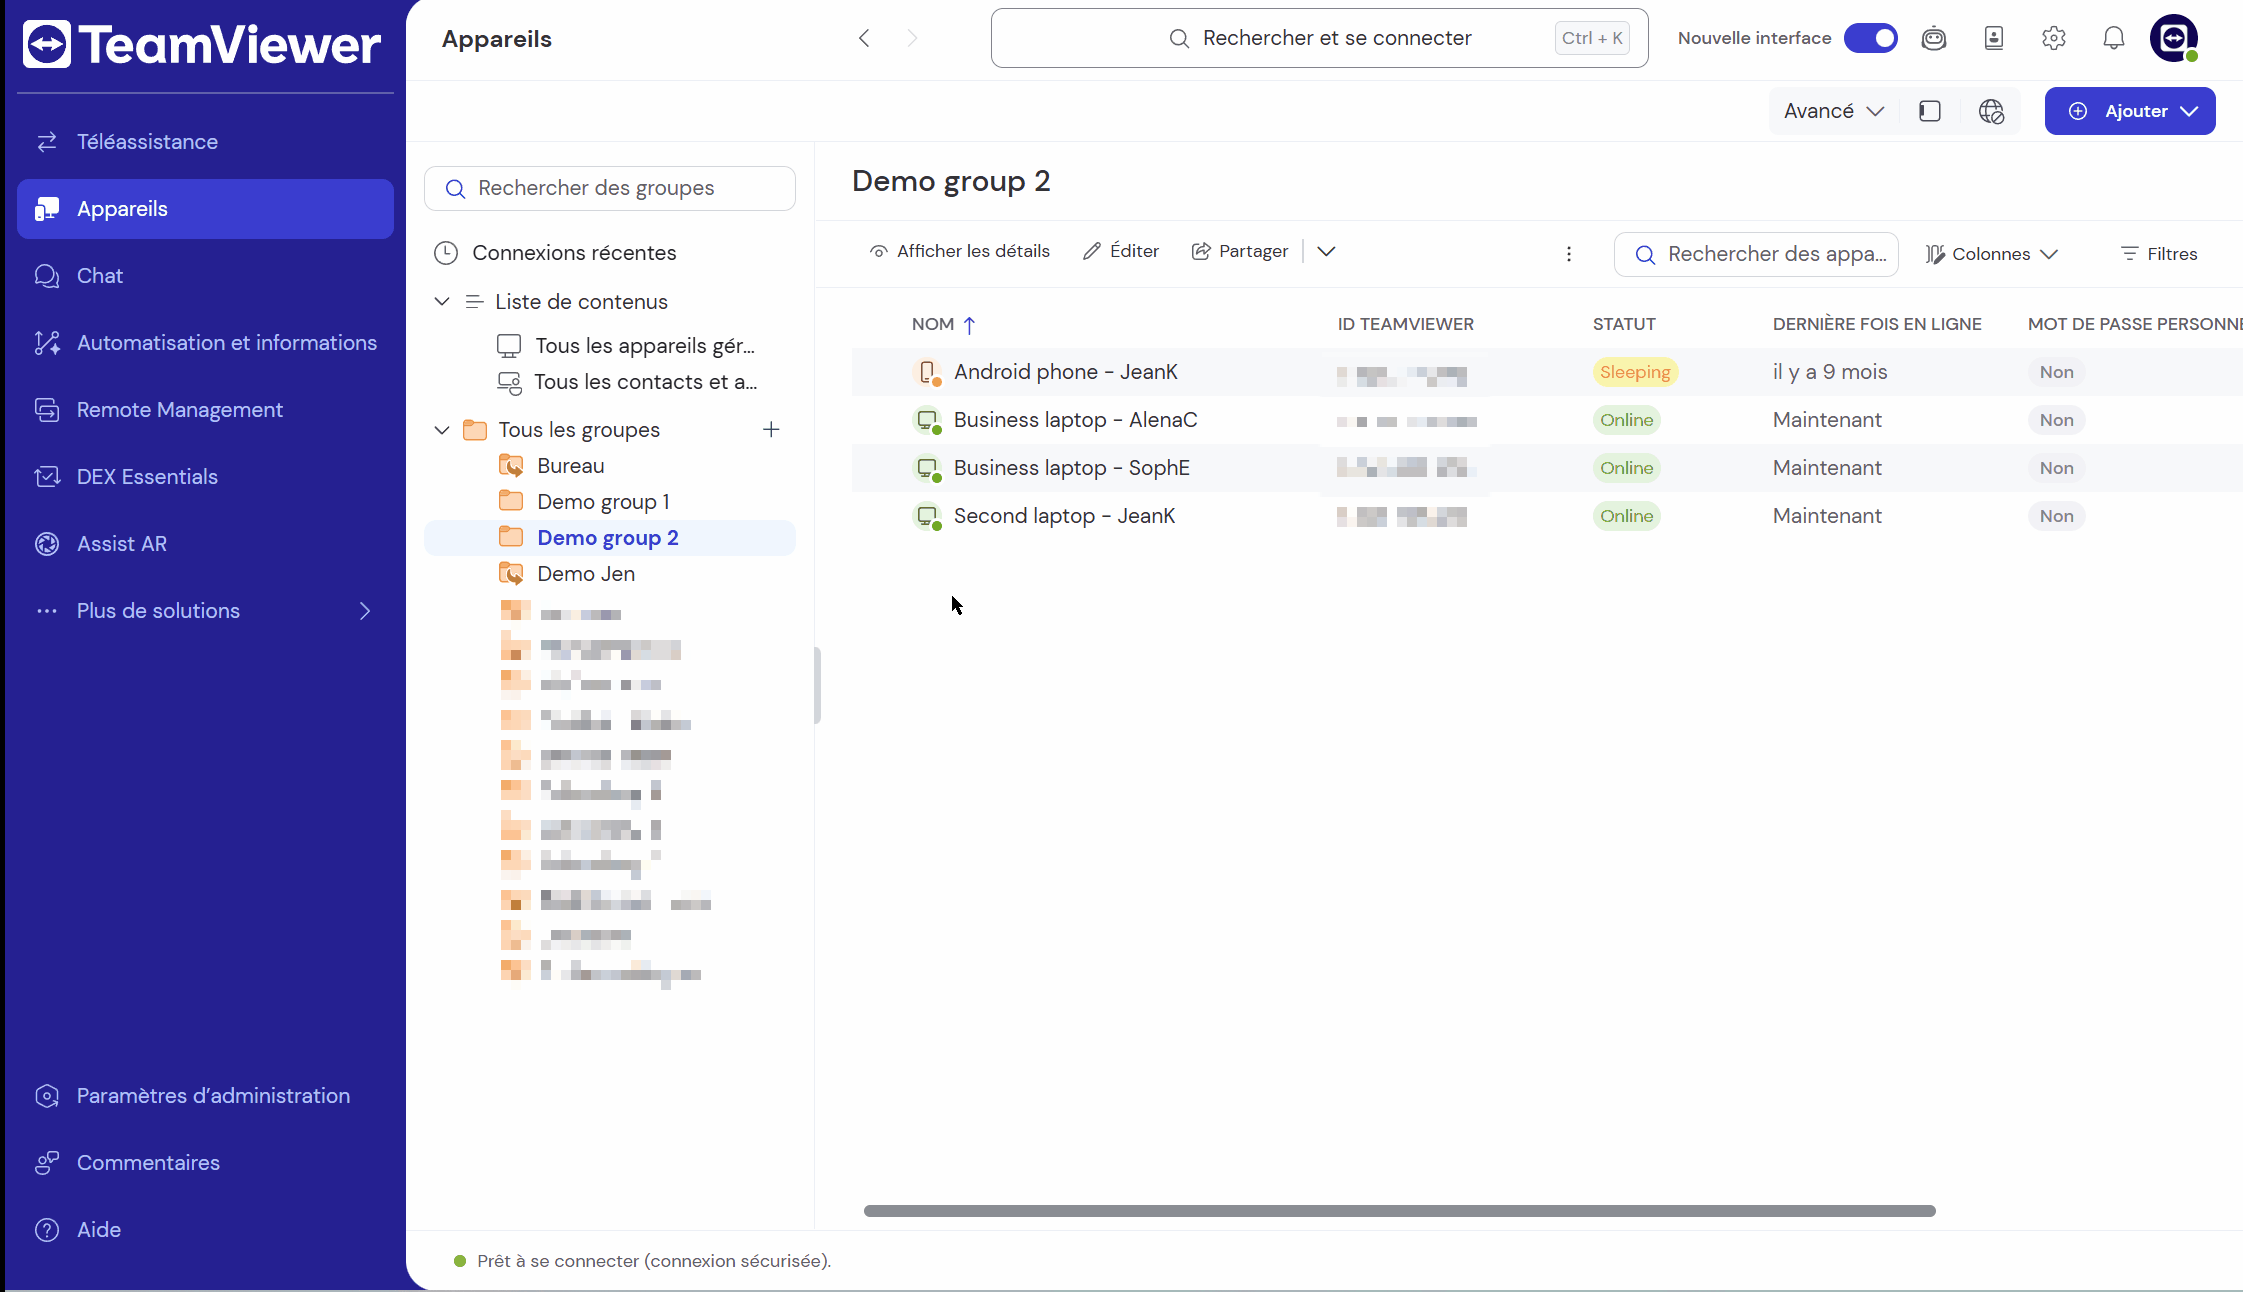Open Aide in the sidebar
The image size is (2243, 1292).
coord(205,1230)
